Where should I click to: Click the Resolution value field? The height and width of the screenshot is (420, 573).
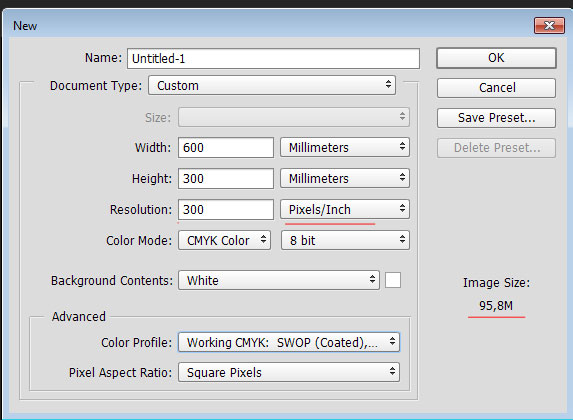tap(226, 209)
